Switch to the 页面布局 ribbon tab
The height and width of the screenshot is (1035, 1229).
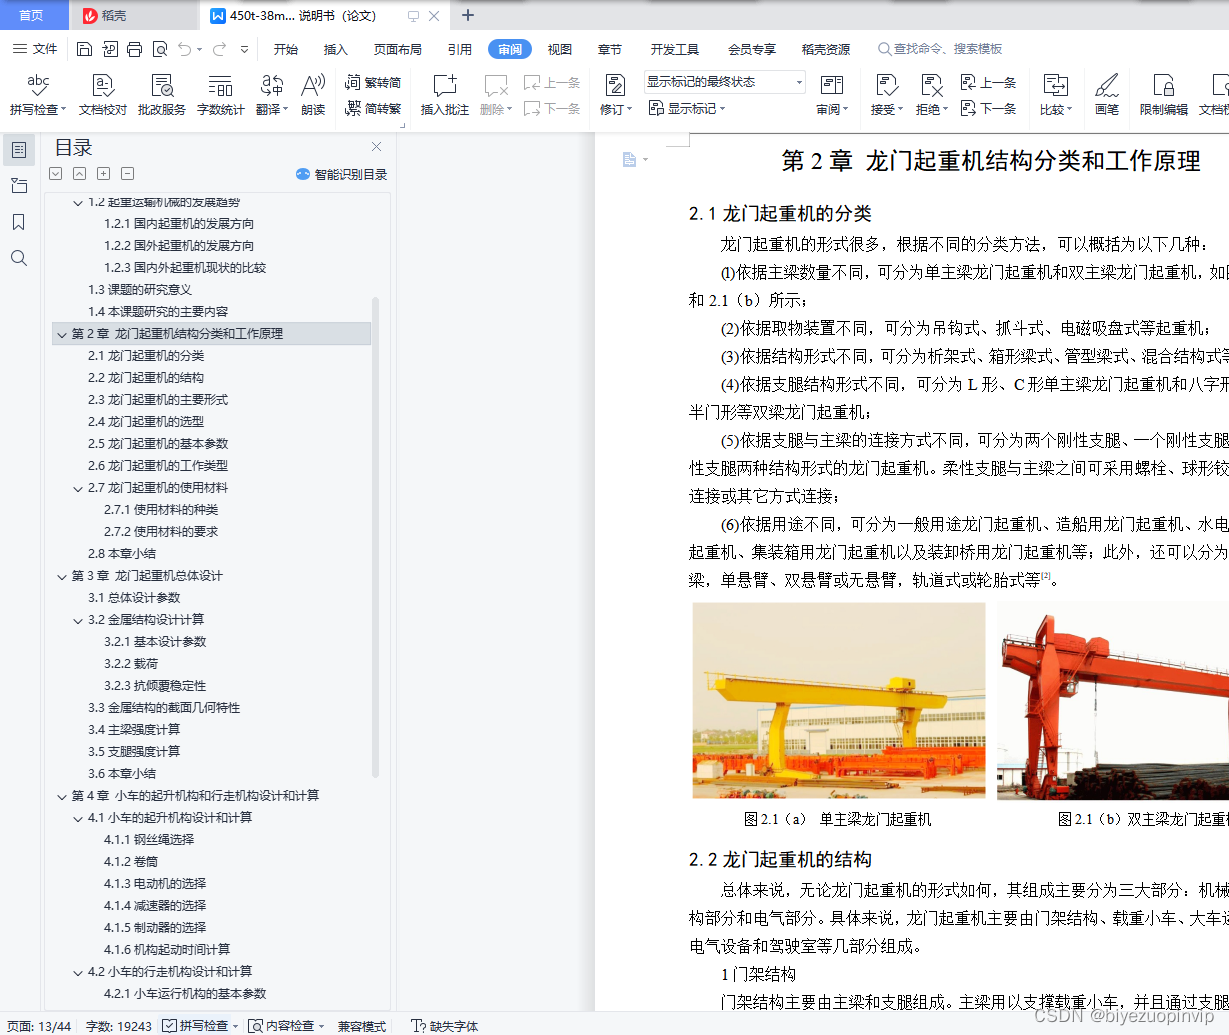(x=398, y=49)
